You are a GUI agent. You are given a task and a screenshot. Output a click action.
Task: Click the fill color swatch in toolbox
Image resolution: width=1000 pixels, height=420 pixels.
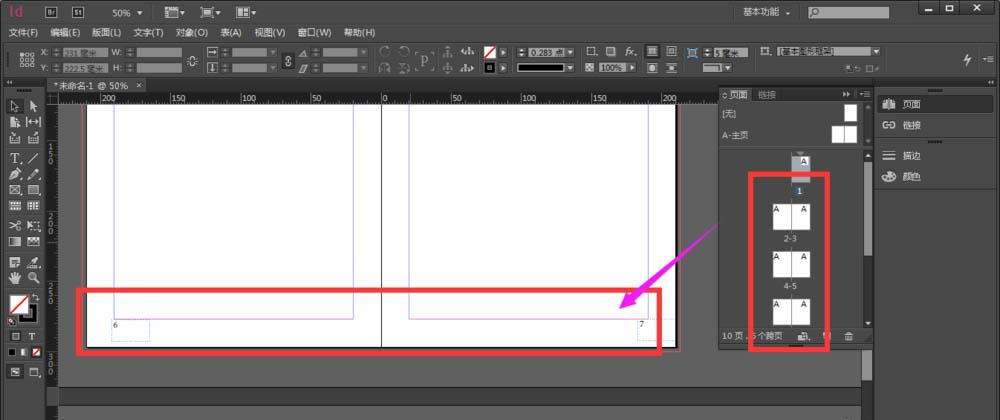17,303
